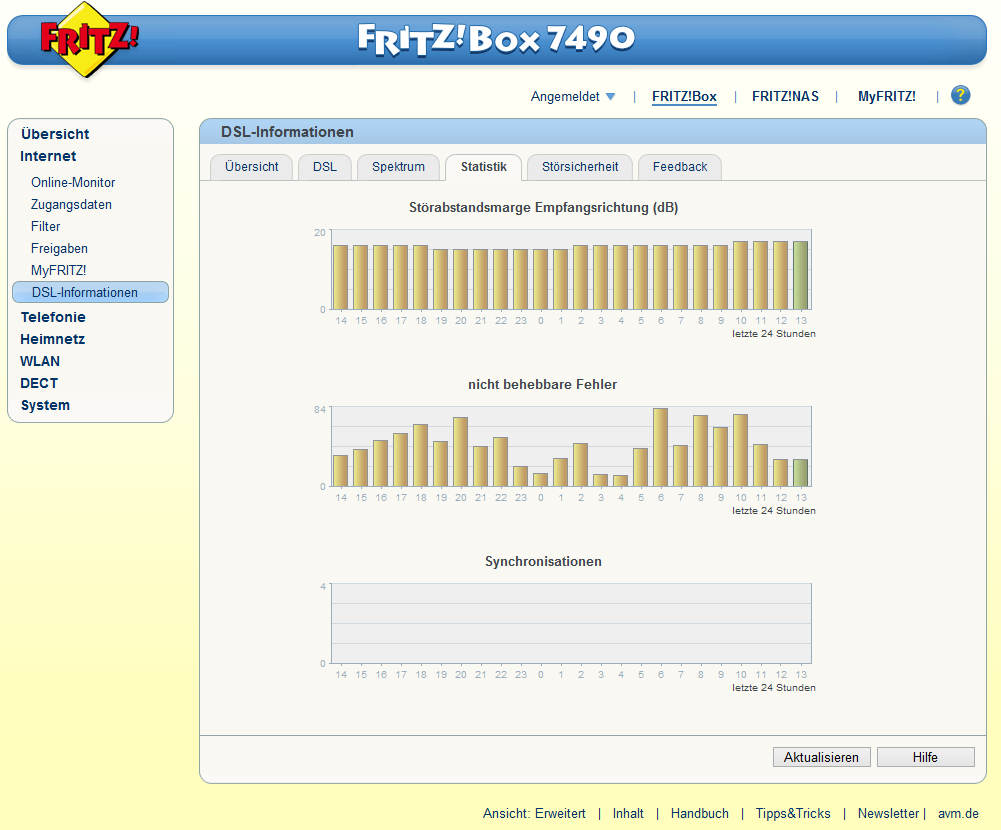The image size is (1001, 830).
Task: Expand the System sidebar section
Action: 45,405
